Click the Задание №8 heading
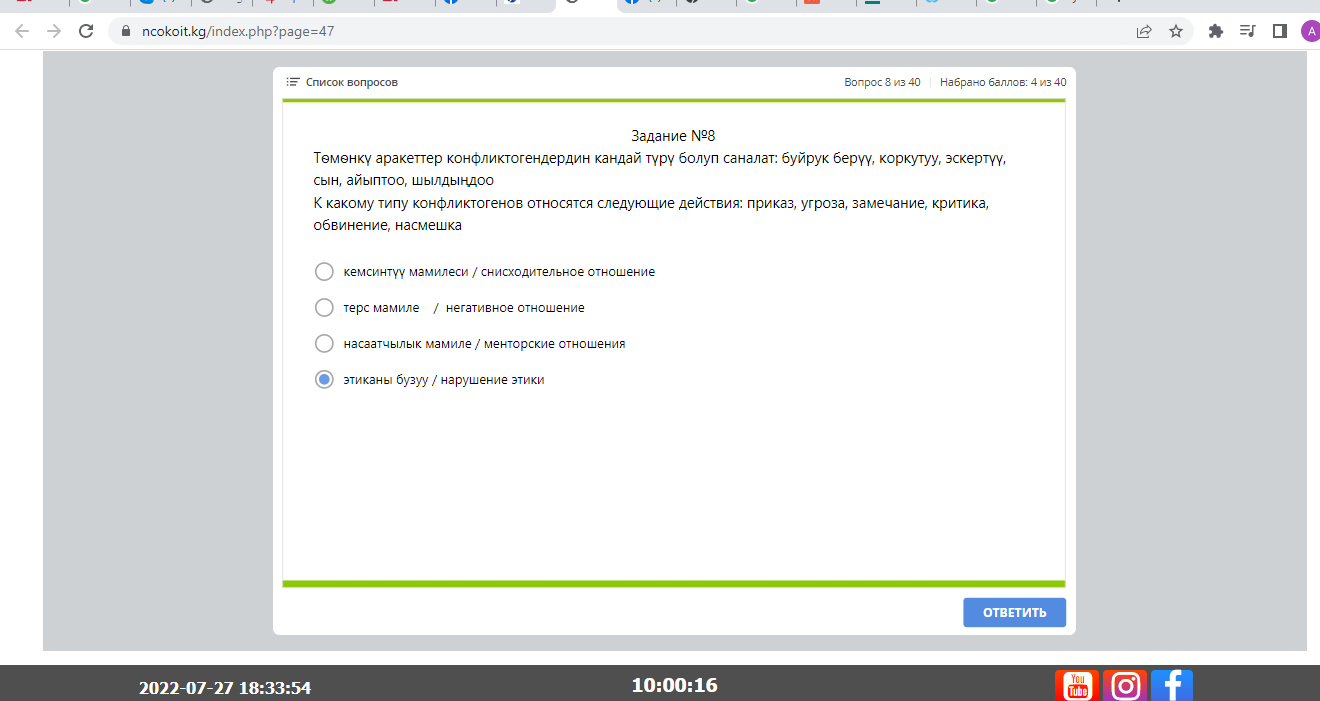This screenshot has width=1320, height=701. [x=673, y=136]
